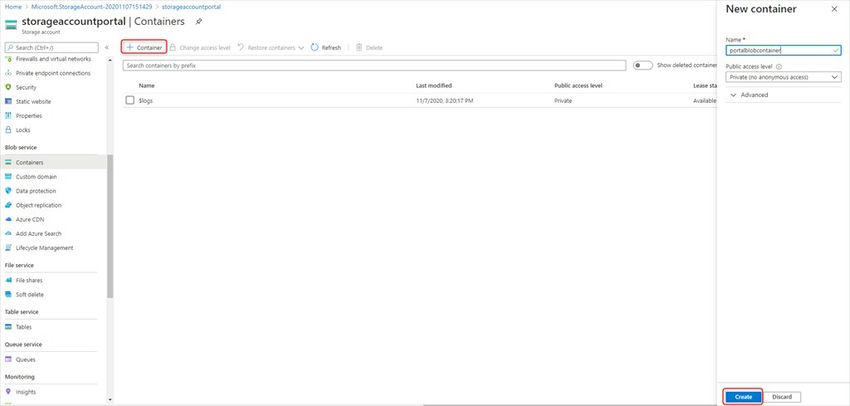Open the $logs container row

coord(420,100)
